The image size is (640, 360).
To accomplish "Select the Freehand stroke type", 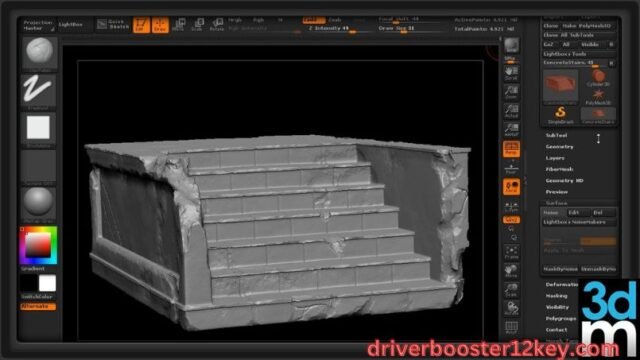I will (38, 91).
